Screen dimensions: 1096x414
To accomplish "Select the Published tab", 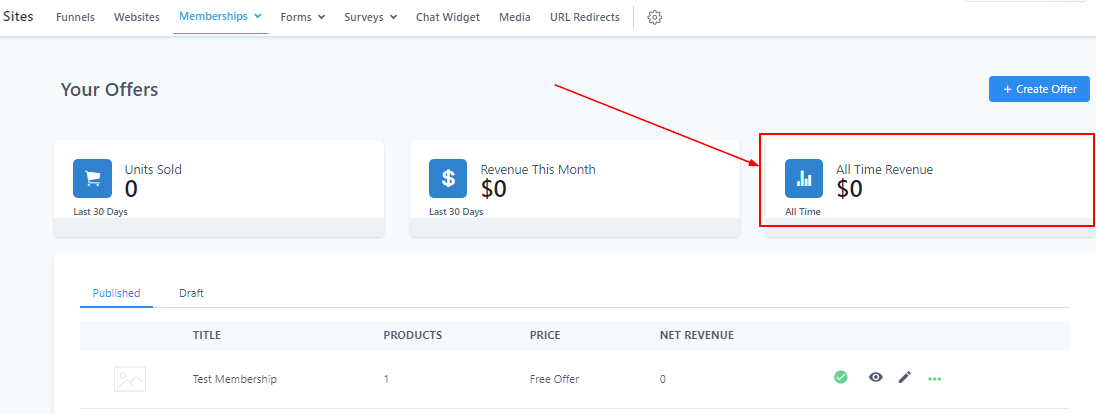I will 116,293.
